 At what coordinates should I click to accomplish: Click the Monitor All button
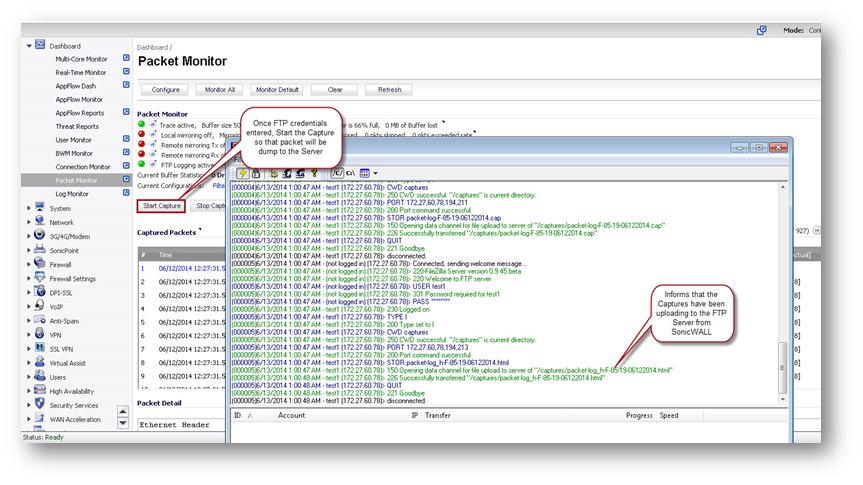(220, 90)
